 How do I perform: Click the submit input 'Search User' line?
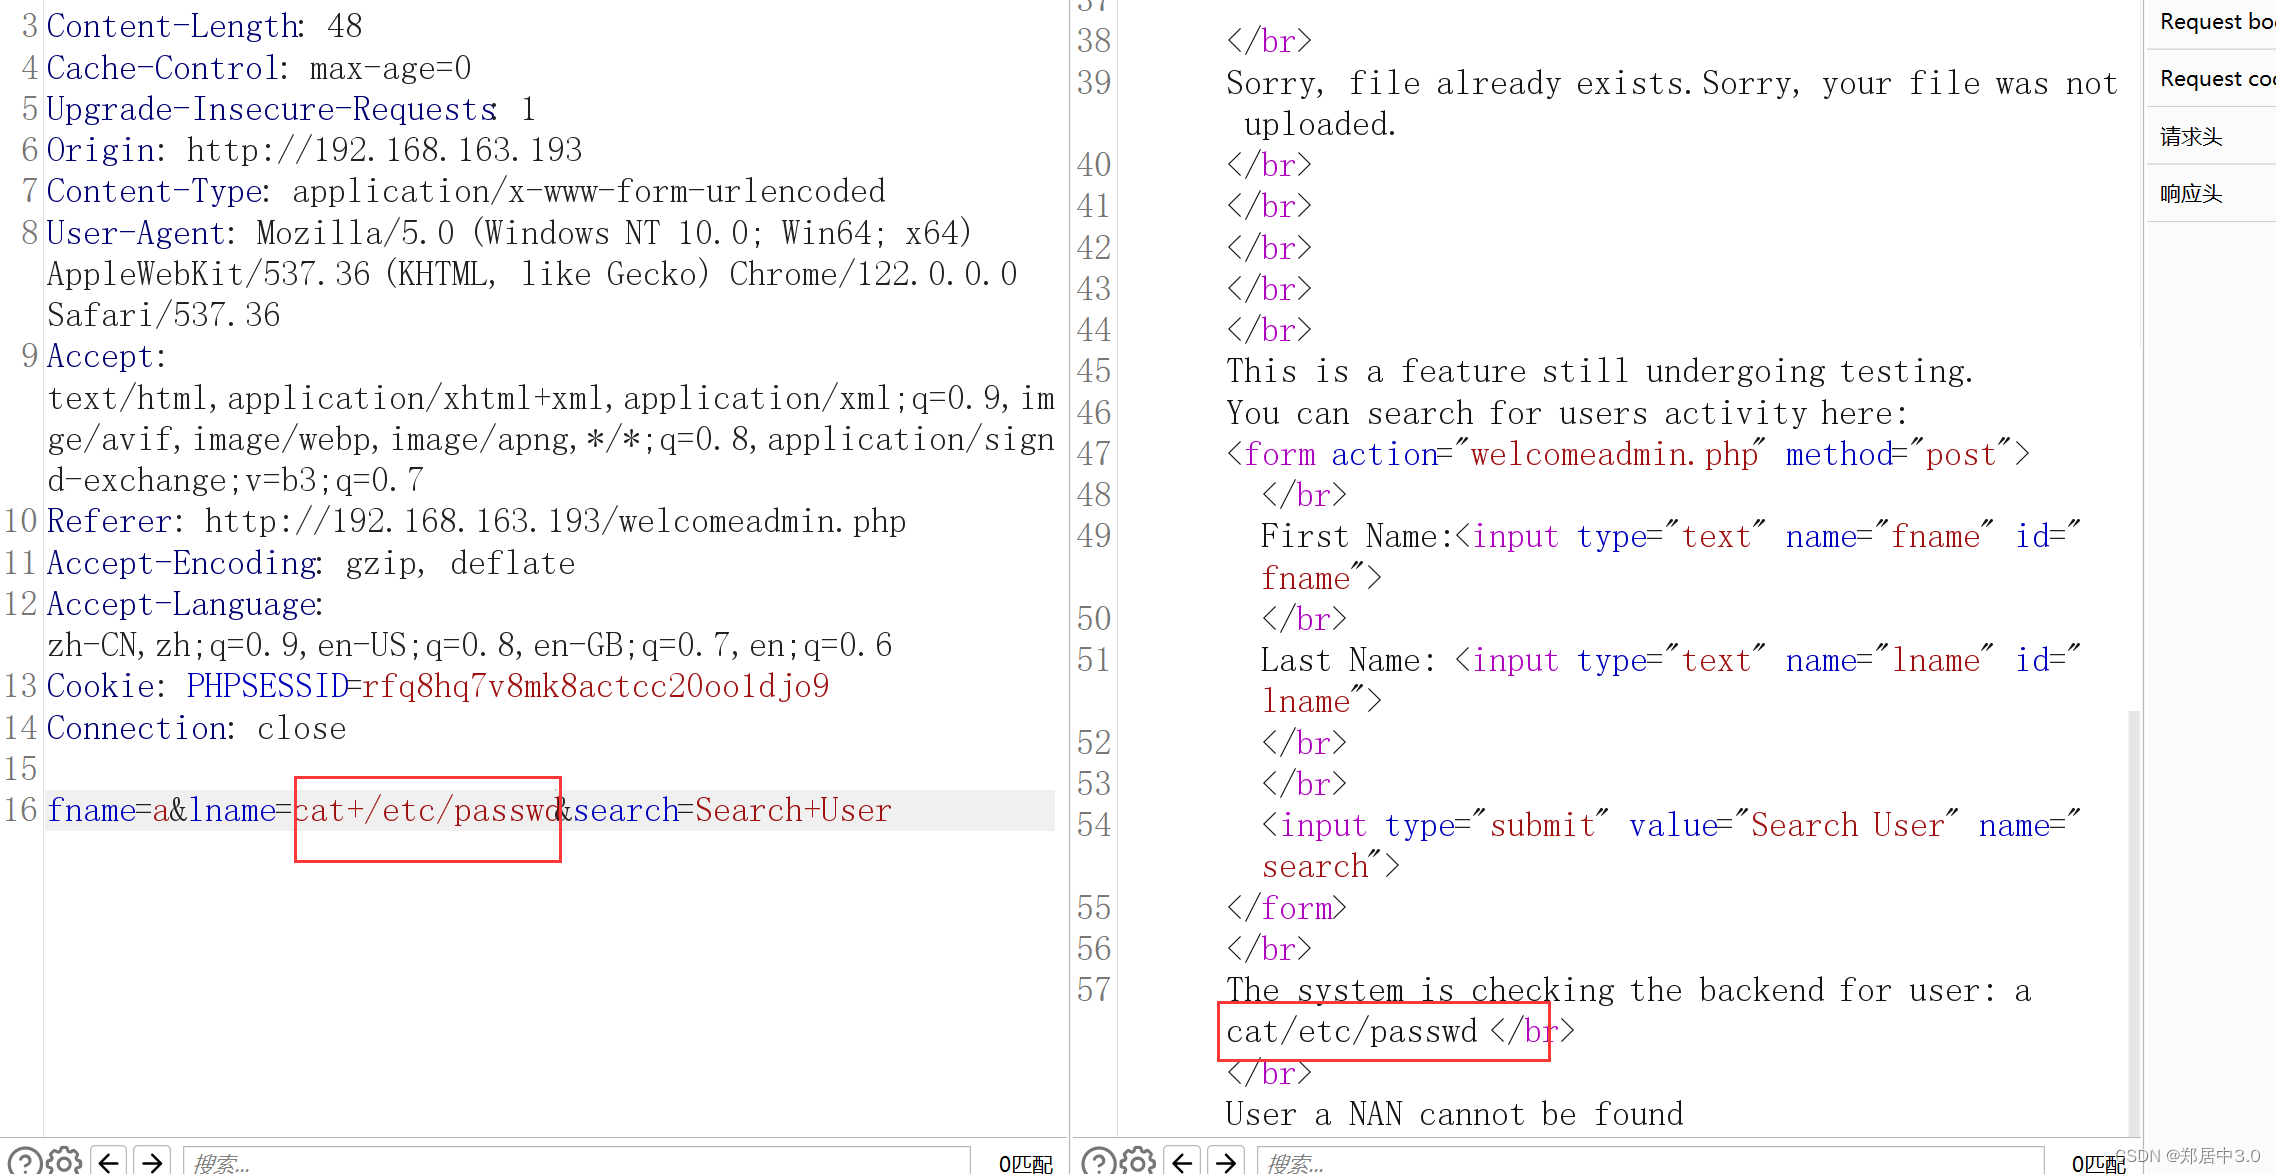(x=1670, y=846)
